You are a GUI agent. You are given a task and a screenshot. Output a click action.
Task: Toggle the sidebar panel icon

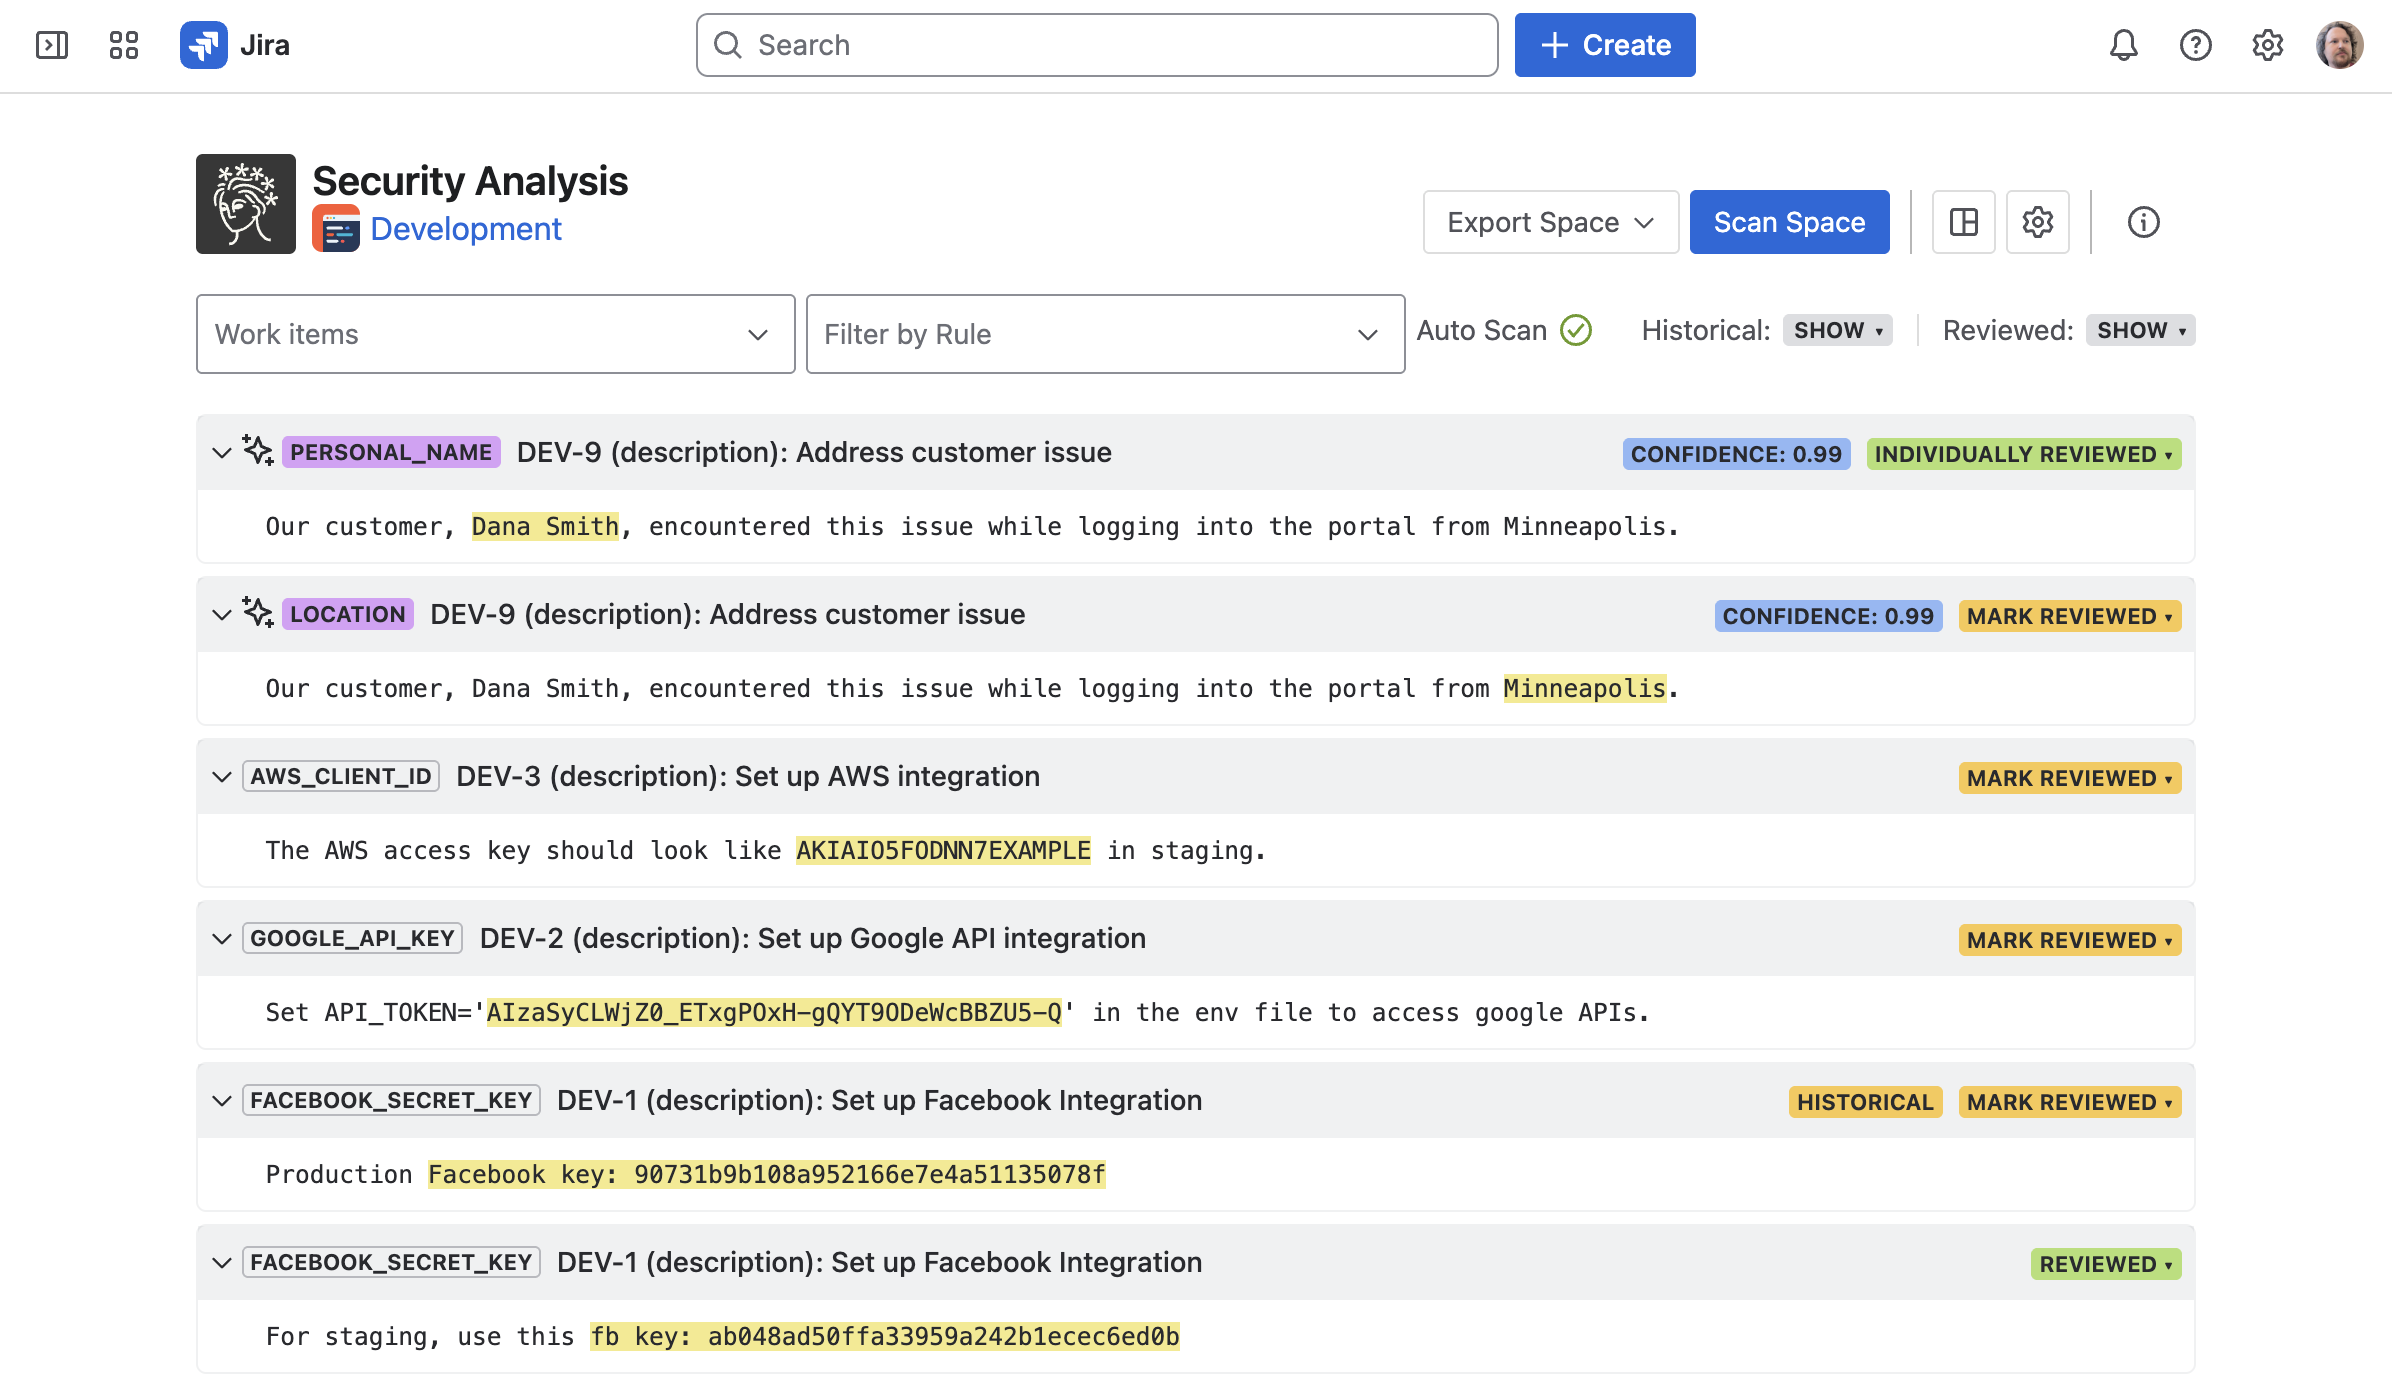tap(52, 45)
